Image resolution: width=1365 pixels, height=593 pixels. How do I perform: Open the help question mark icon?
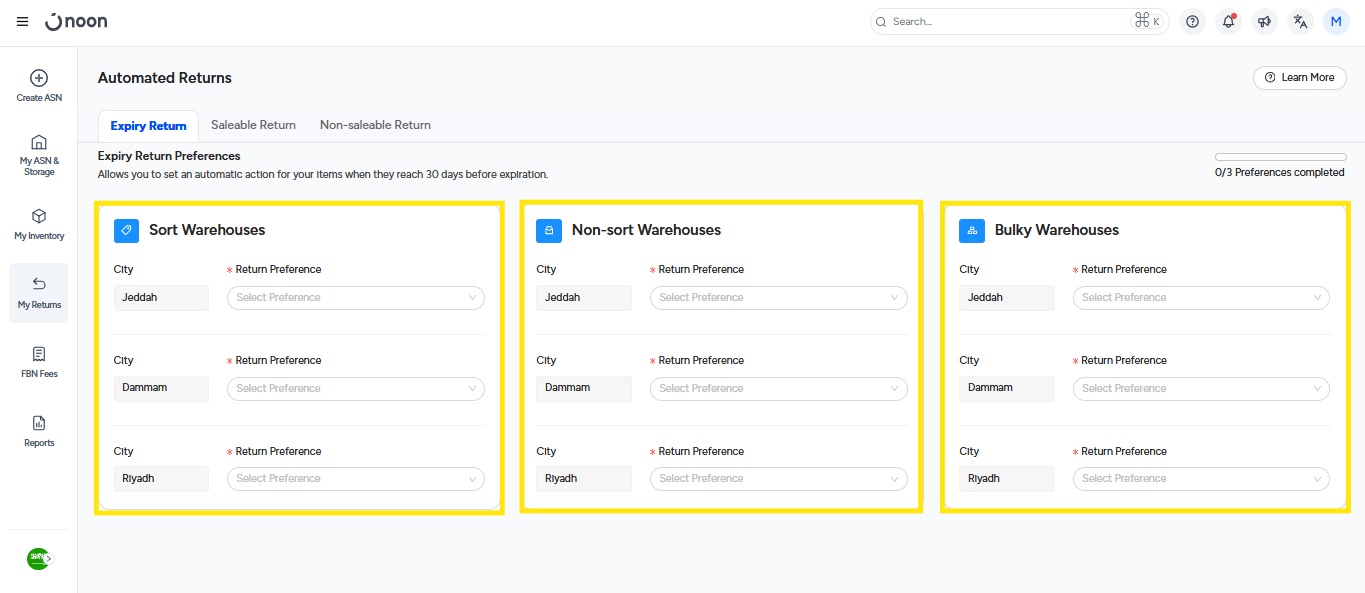pyautogui.click(x=1192, y=22)
